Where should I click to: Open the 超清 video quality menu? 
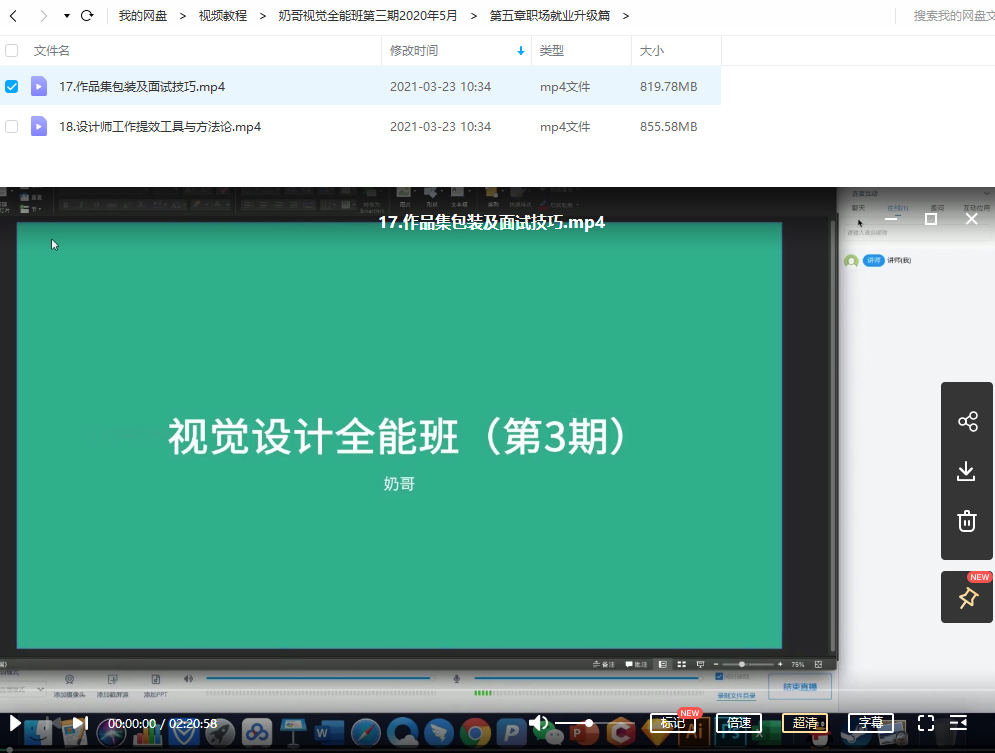[805, 723]
